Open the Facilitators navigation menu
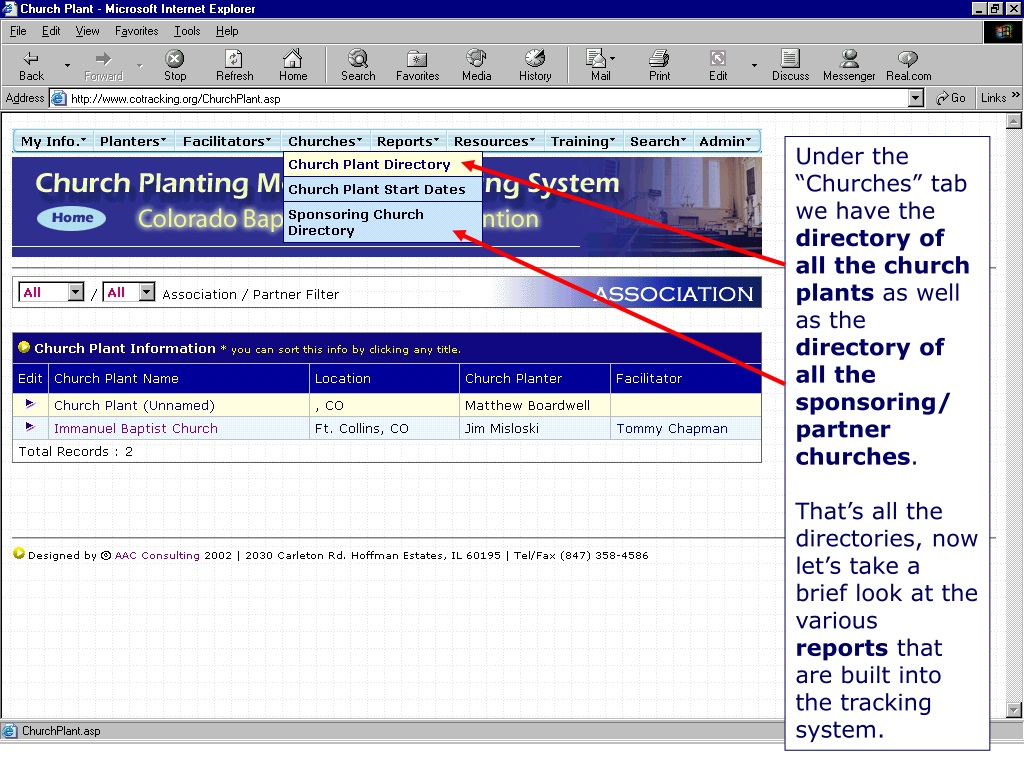The width and height of the screenshot is (1024, 768). (227, 141)
